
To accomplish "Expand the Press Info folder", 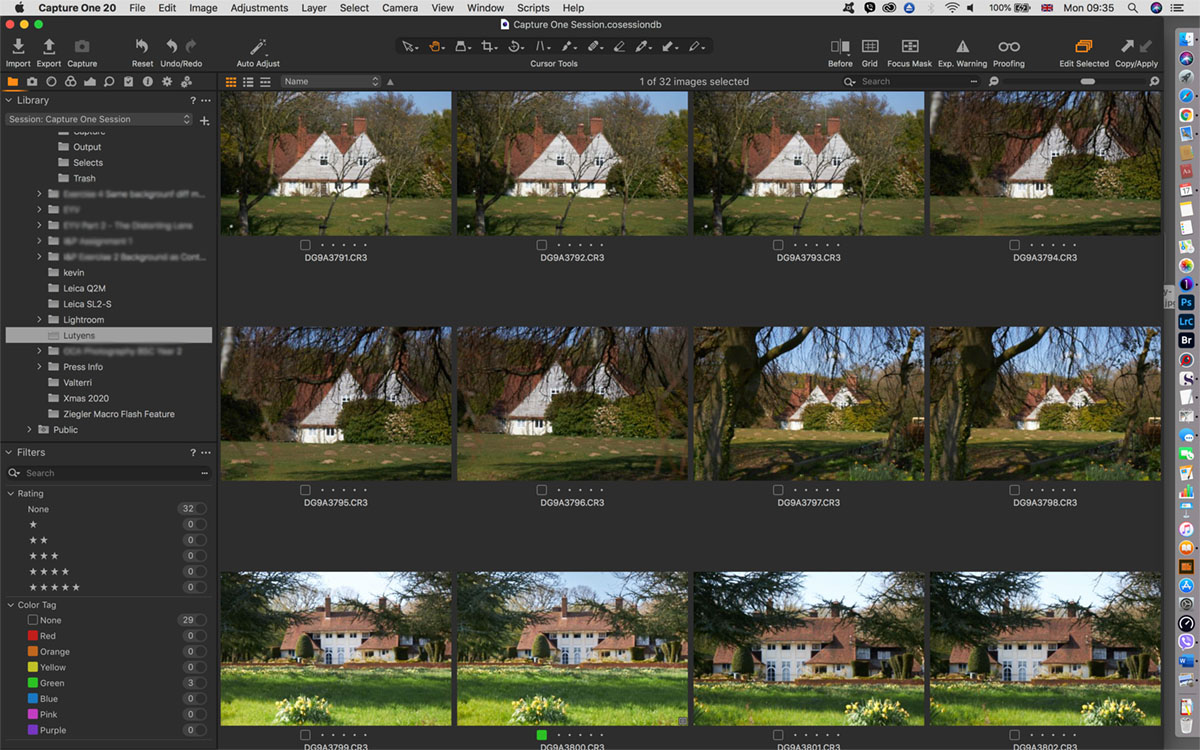I will tap(40, 367).
